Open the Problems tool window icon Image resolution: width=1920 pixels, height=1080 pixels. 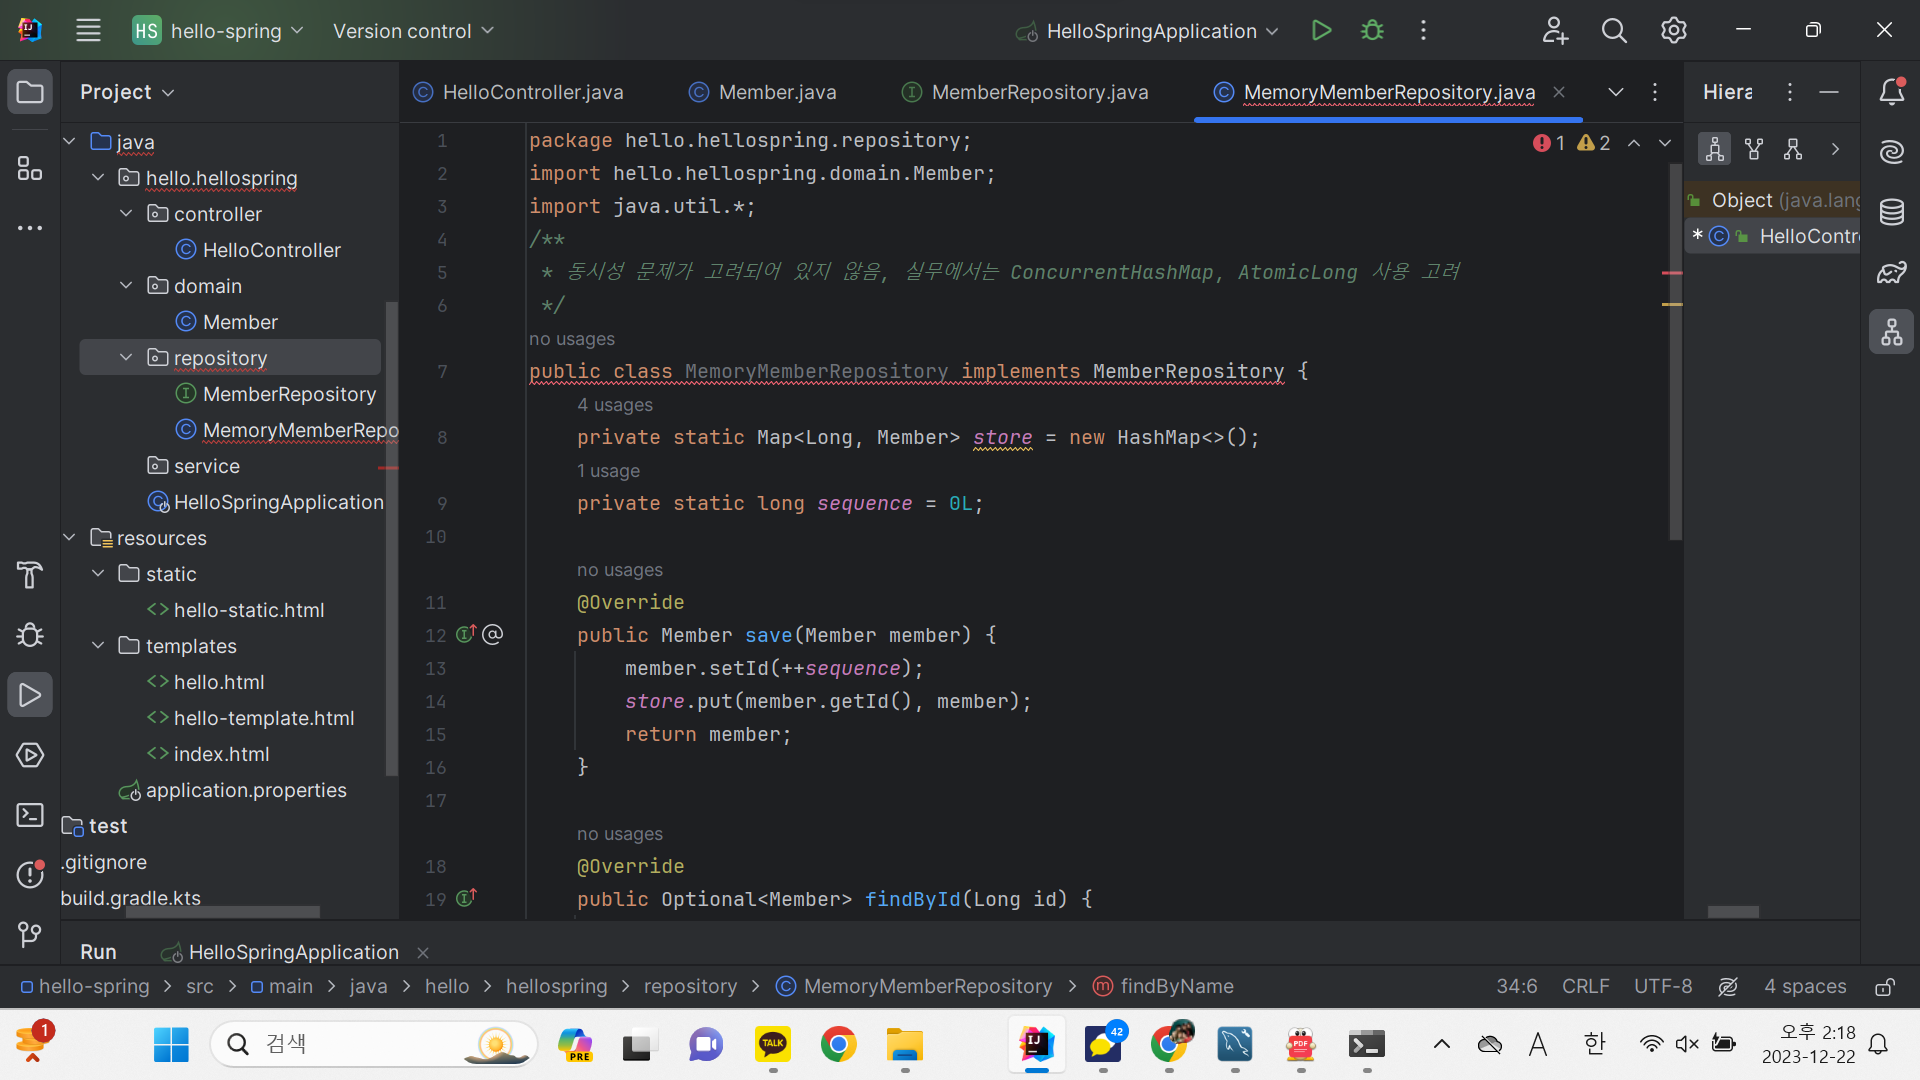30,875
